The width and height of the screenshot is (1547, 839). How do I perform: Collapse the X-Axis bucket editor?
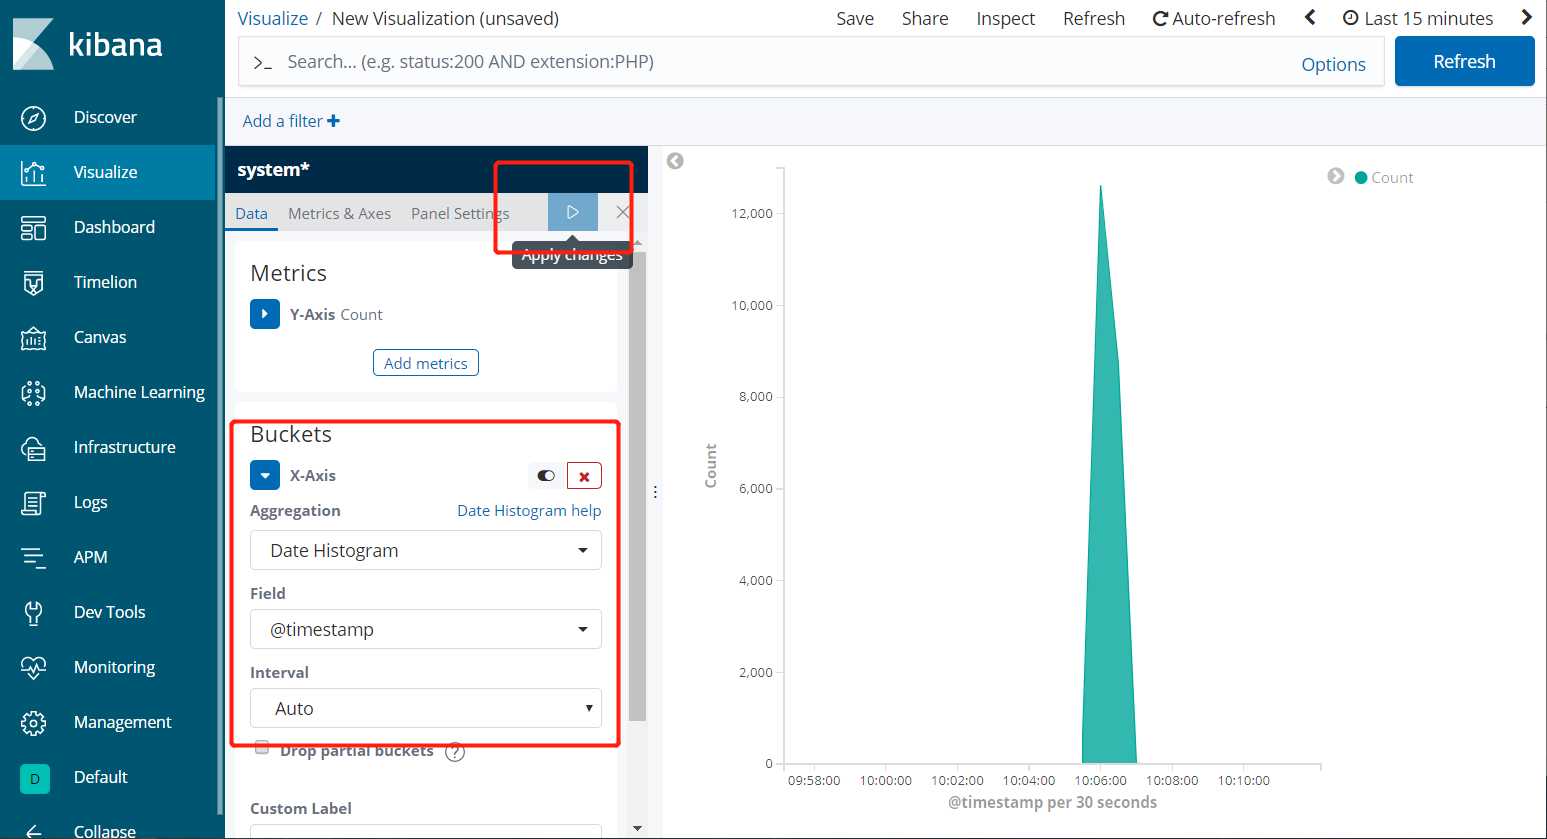pyautogui.click(x=265, y=475)
